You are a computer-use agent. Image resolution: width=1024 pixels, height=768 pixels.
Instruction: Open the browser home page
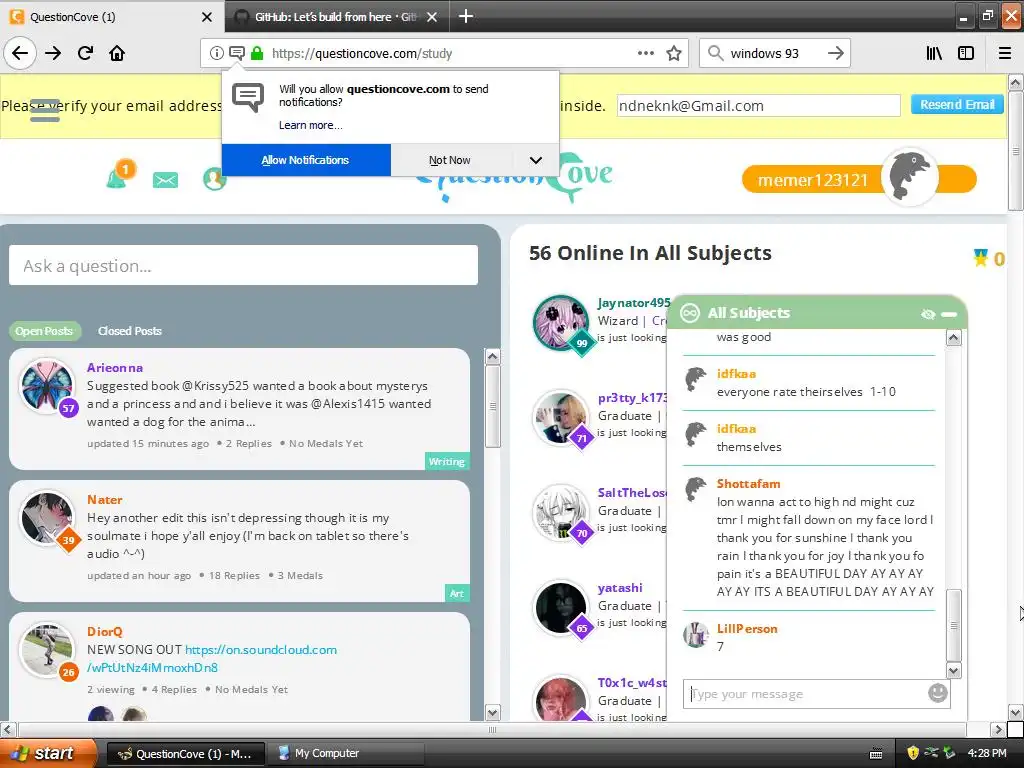117,53
